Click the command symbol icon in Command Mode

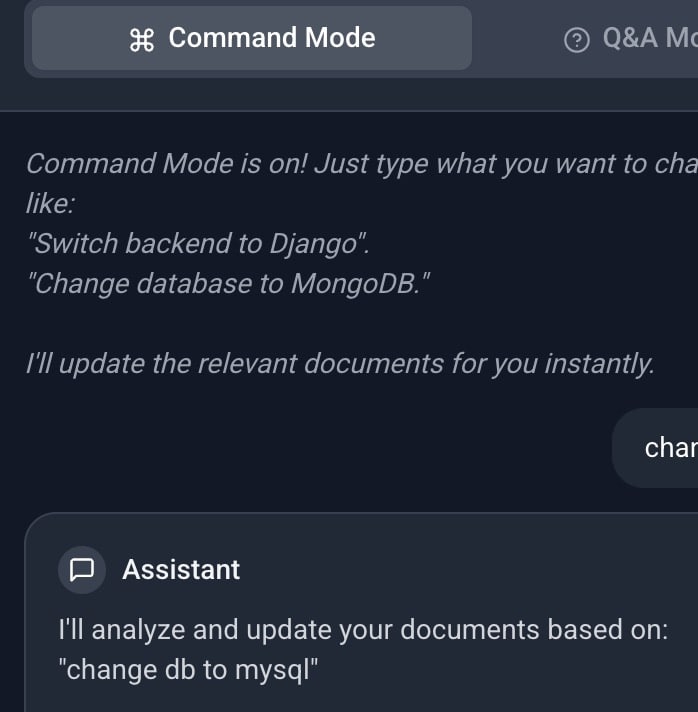(x=141, y=39)
